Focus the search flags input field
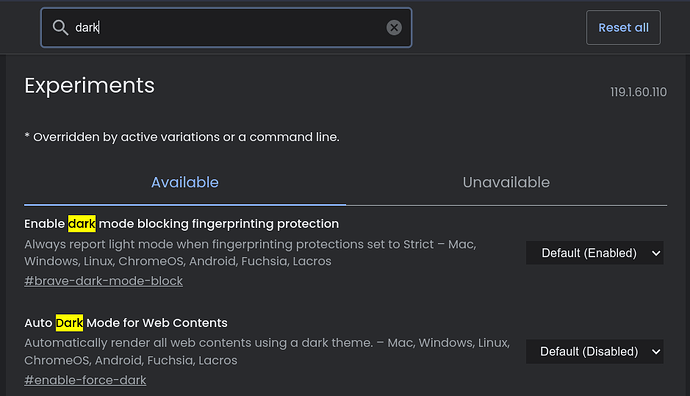Screen dimensions: 690x396 point(226,28)
